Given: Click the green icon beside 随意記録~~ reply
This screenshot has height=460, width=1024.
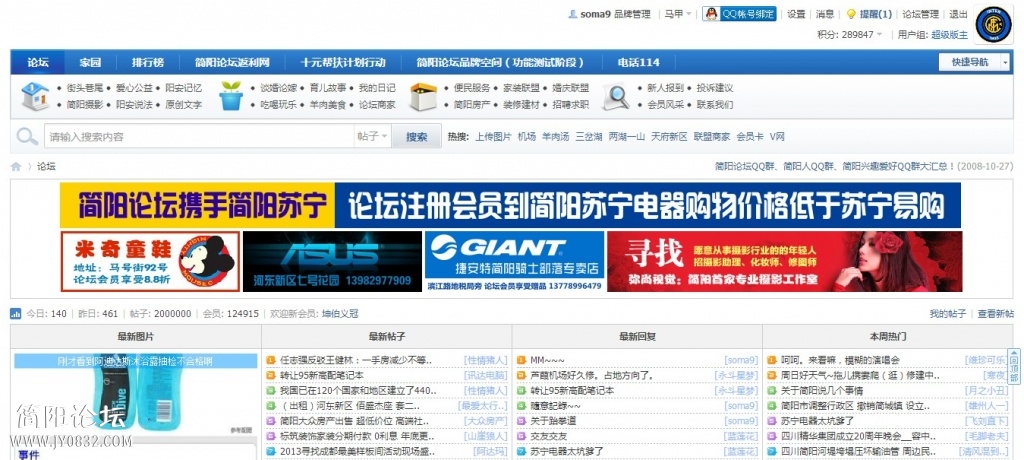Looking at the screenshot, I should (x=521, y=406).
